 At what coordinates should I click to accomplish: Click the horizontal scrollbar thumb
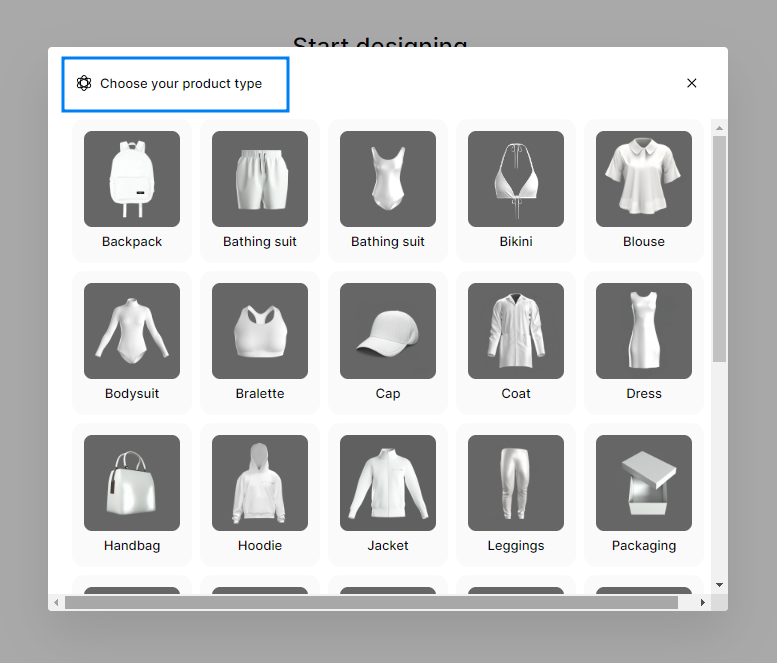coord(372,603)
